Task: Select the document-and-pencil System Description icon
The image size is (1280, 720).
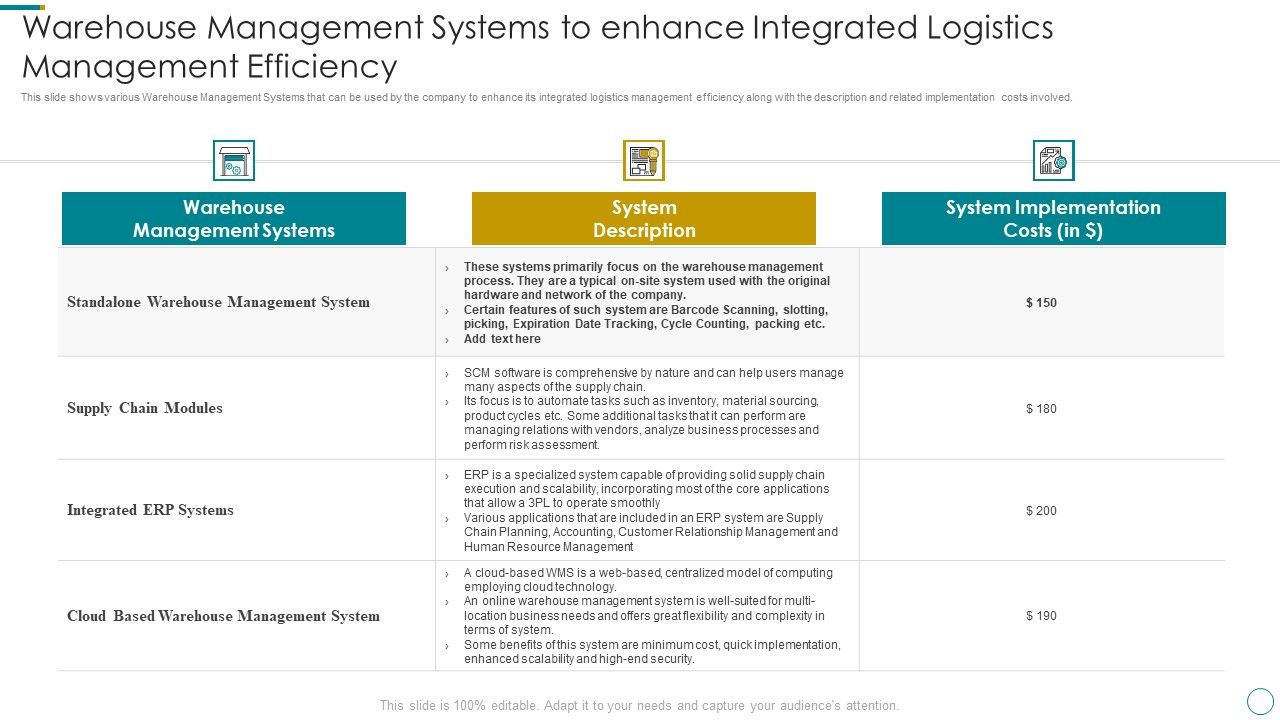Action: click(644, 159)
